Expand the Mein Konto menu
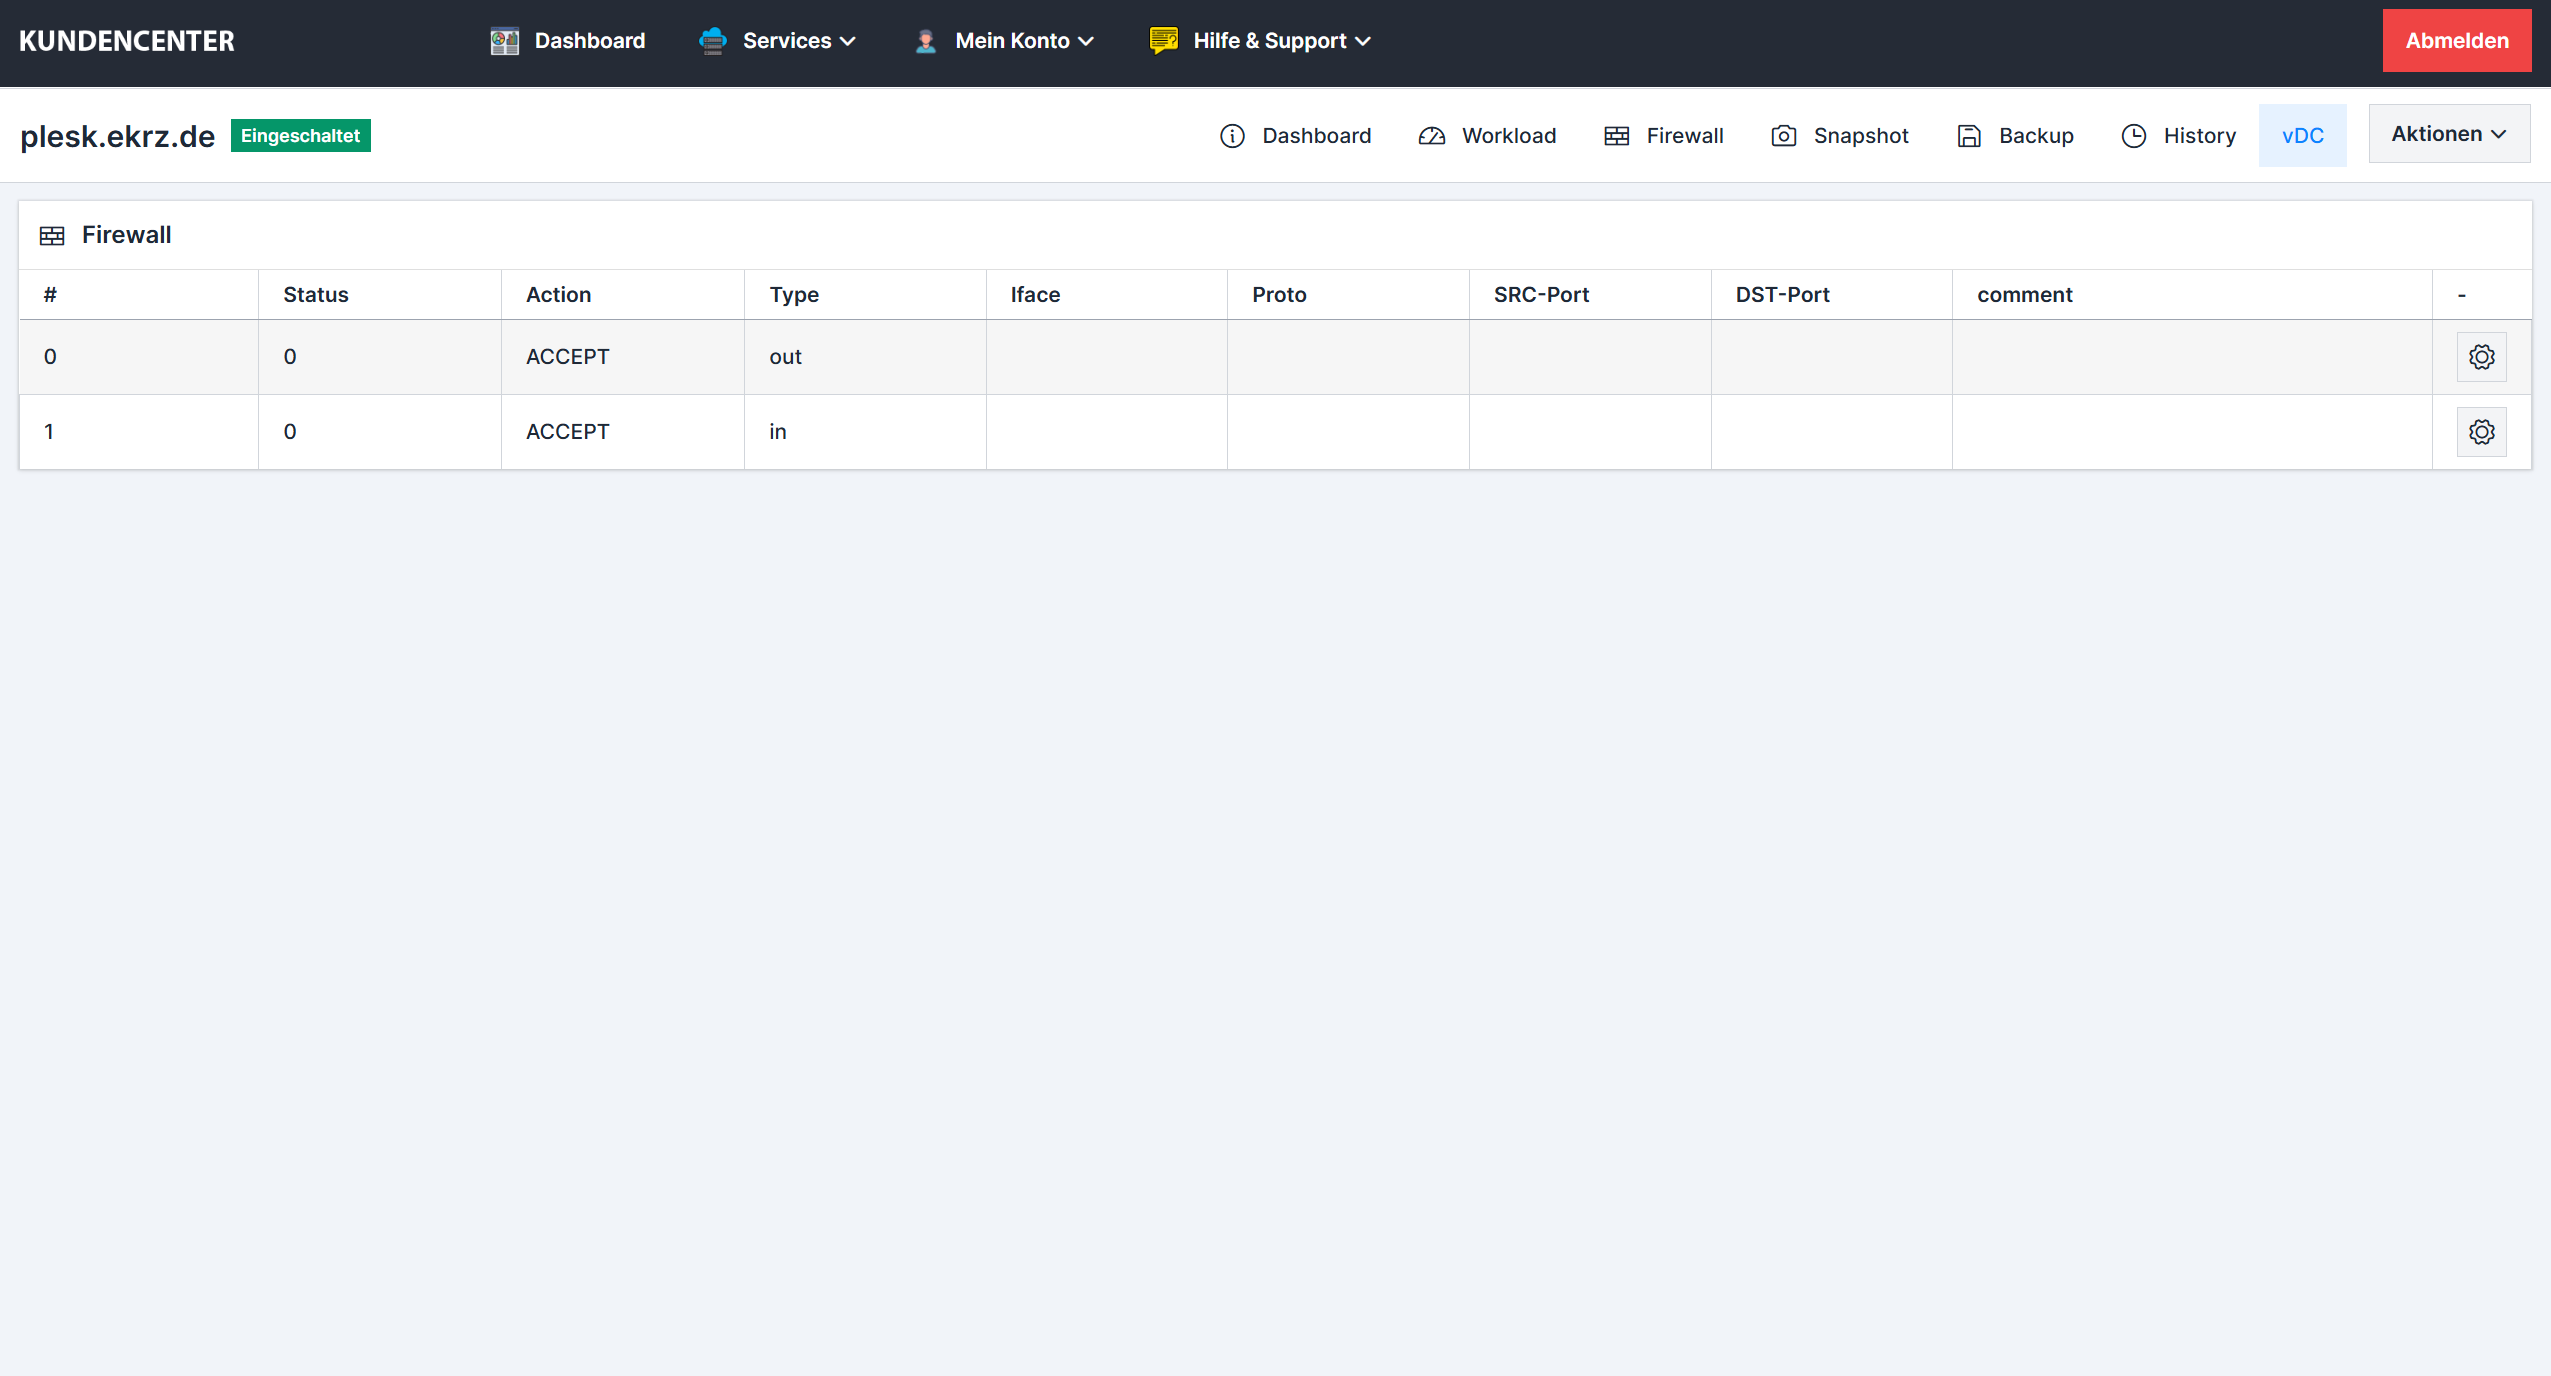Screen dimensions: 2551x1376 pos(1023,41)
